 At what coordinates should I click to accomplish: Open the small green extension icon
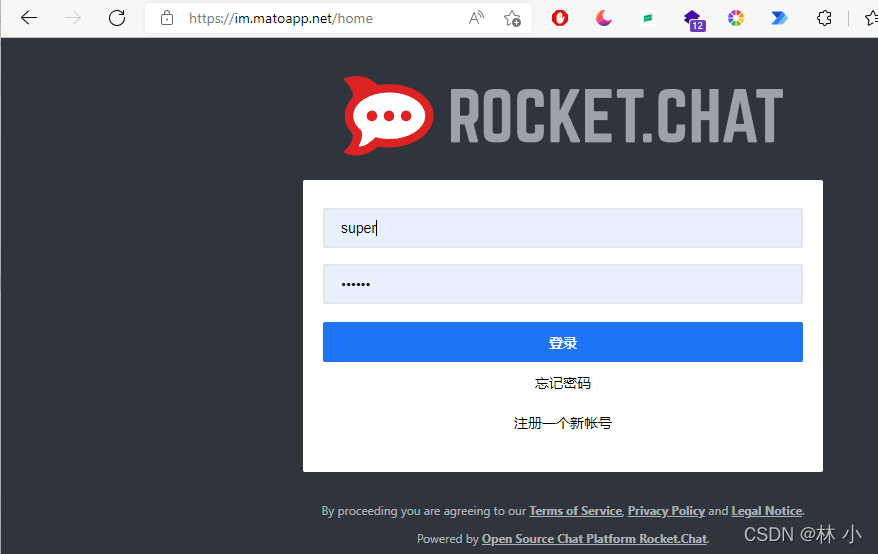(648, 18)
